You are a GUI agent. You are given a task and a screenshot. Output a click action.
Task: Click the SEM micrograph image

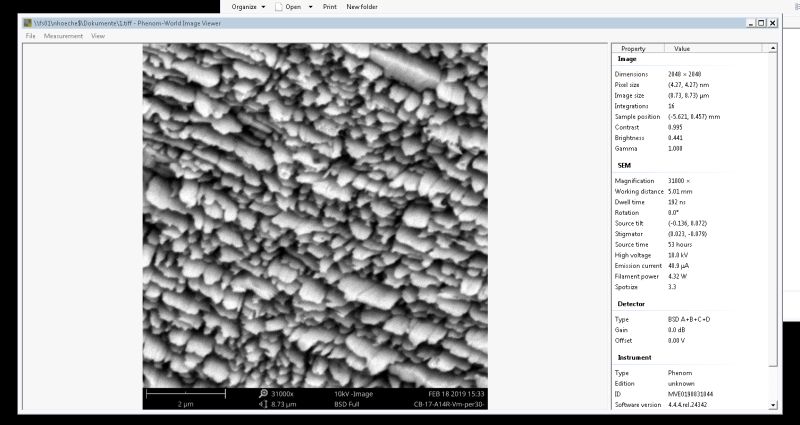point(315,215)
